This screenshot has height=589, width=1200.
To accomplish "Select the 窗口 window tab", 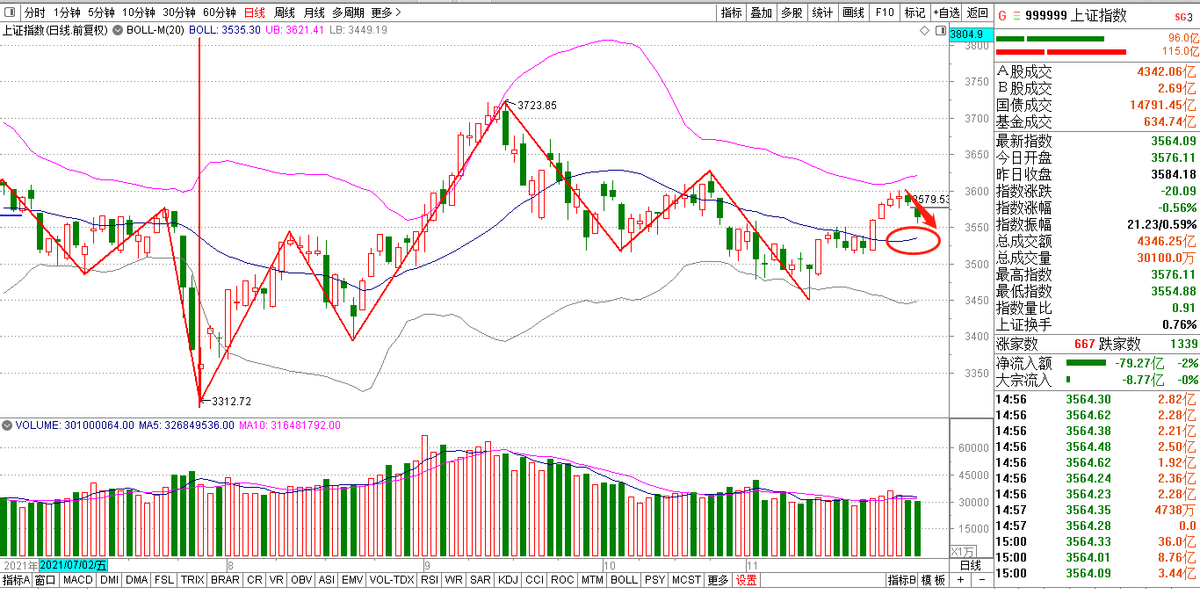I will point(46,580).
